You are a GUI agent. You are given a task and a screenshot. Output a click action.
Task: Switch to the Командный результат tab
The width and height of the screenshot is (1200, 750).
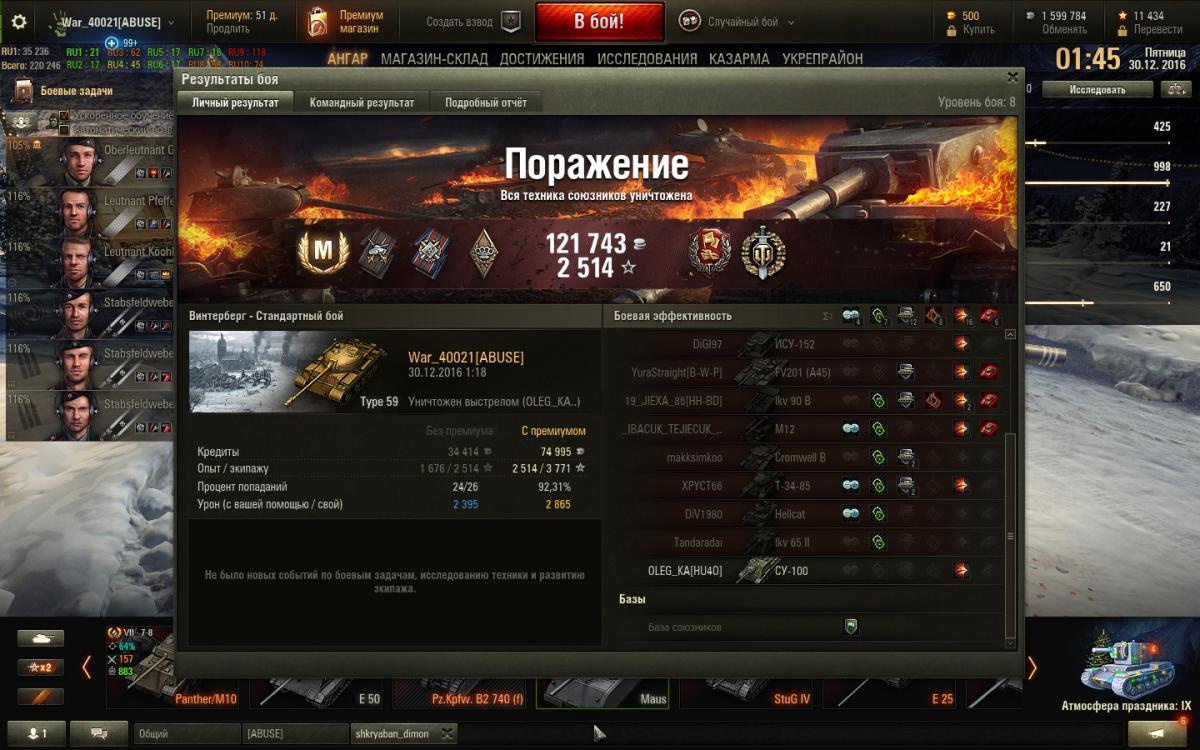pyautogui.click(x=362, y=102)
